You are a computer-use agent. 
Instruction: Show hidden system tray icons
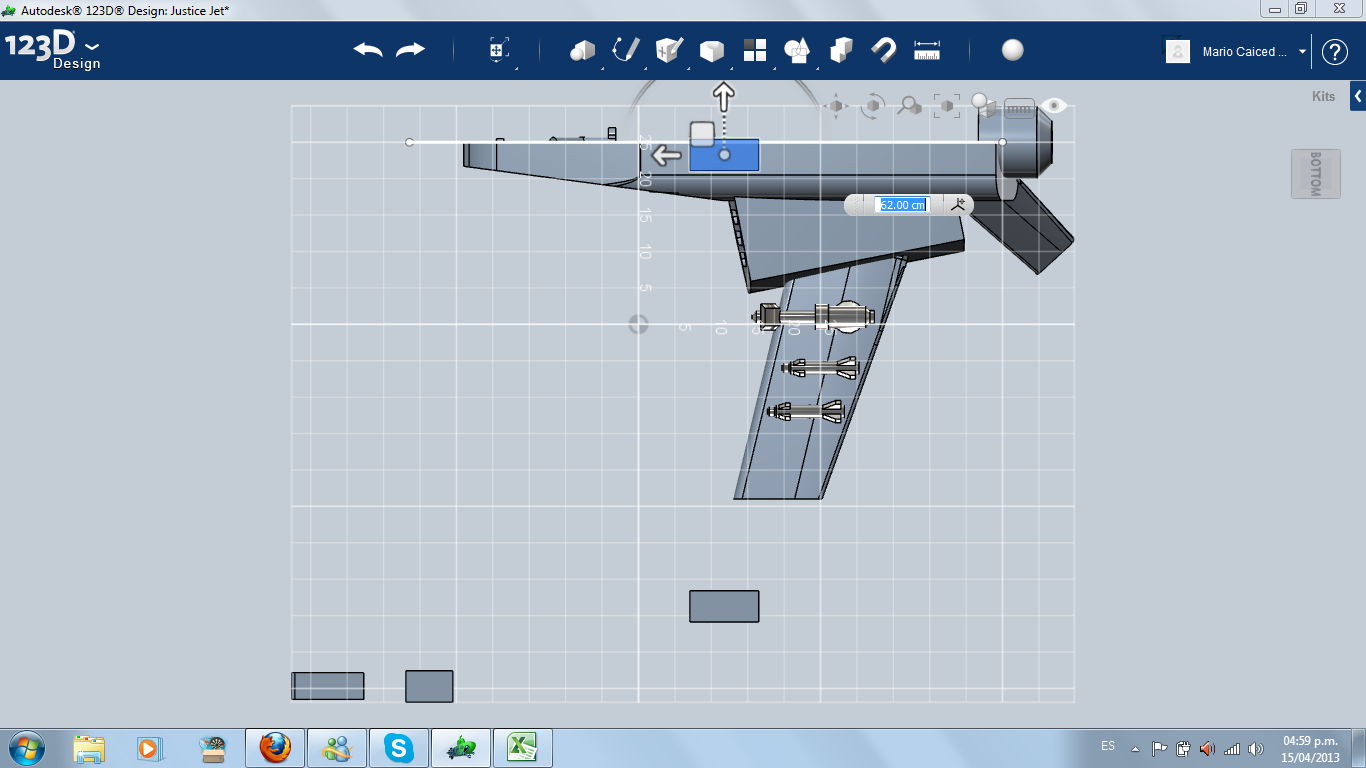1135,748
